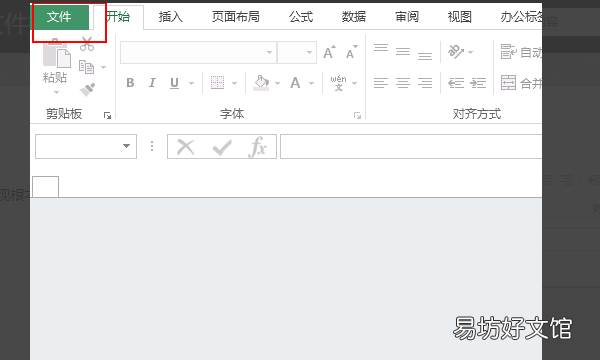
Task: Click the font name combo box
Action: (x=198, y=52)
